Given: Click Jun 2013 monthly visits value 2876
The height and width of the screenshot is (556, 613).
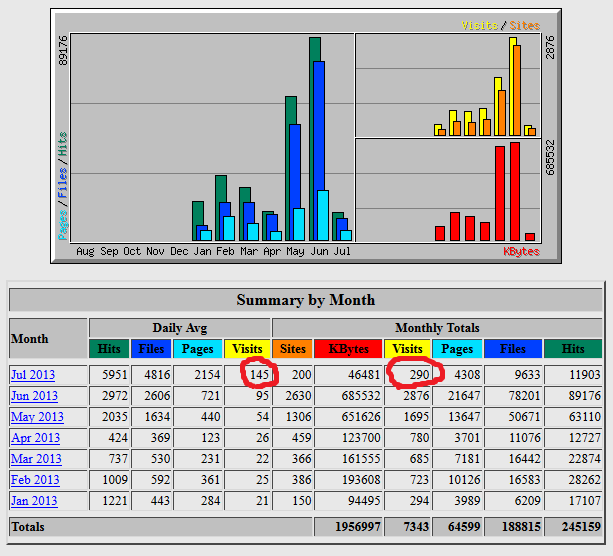Looking at the screenshot, I should [416, 396].
